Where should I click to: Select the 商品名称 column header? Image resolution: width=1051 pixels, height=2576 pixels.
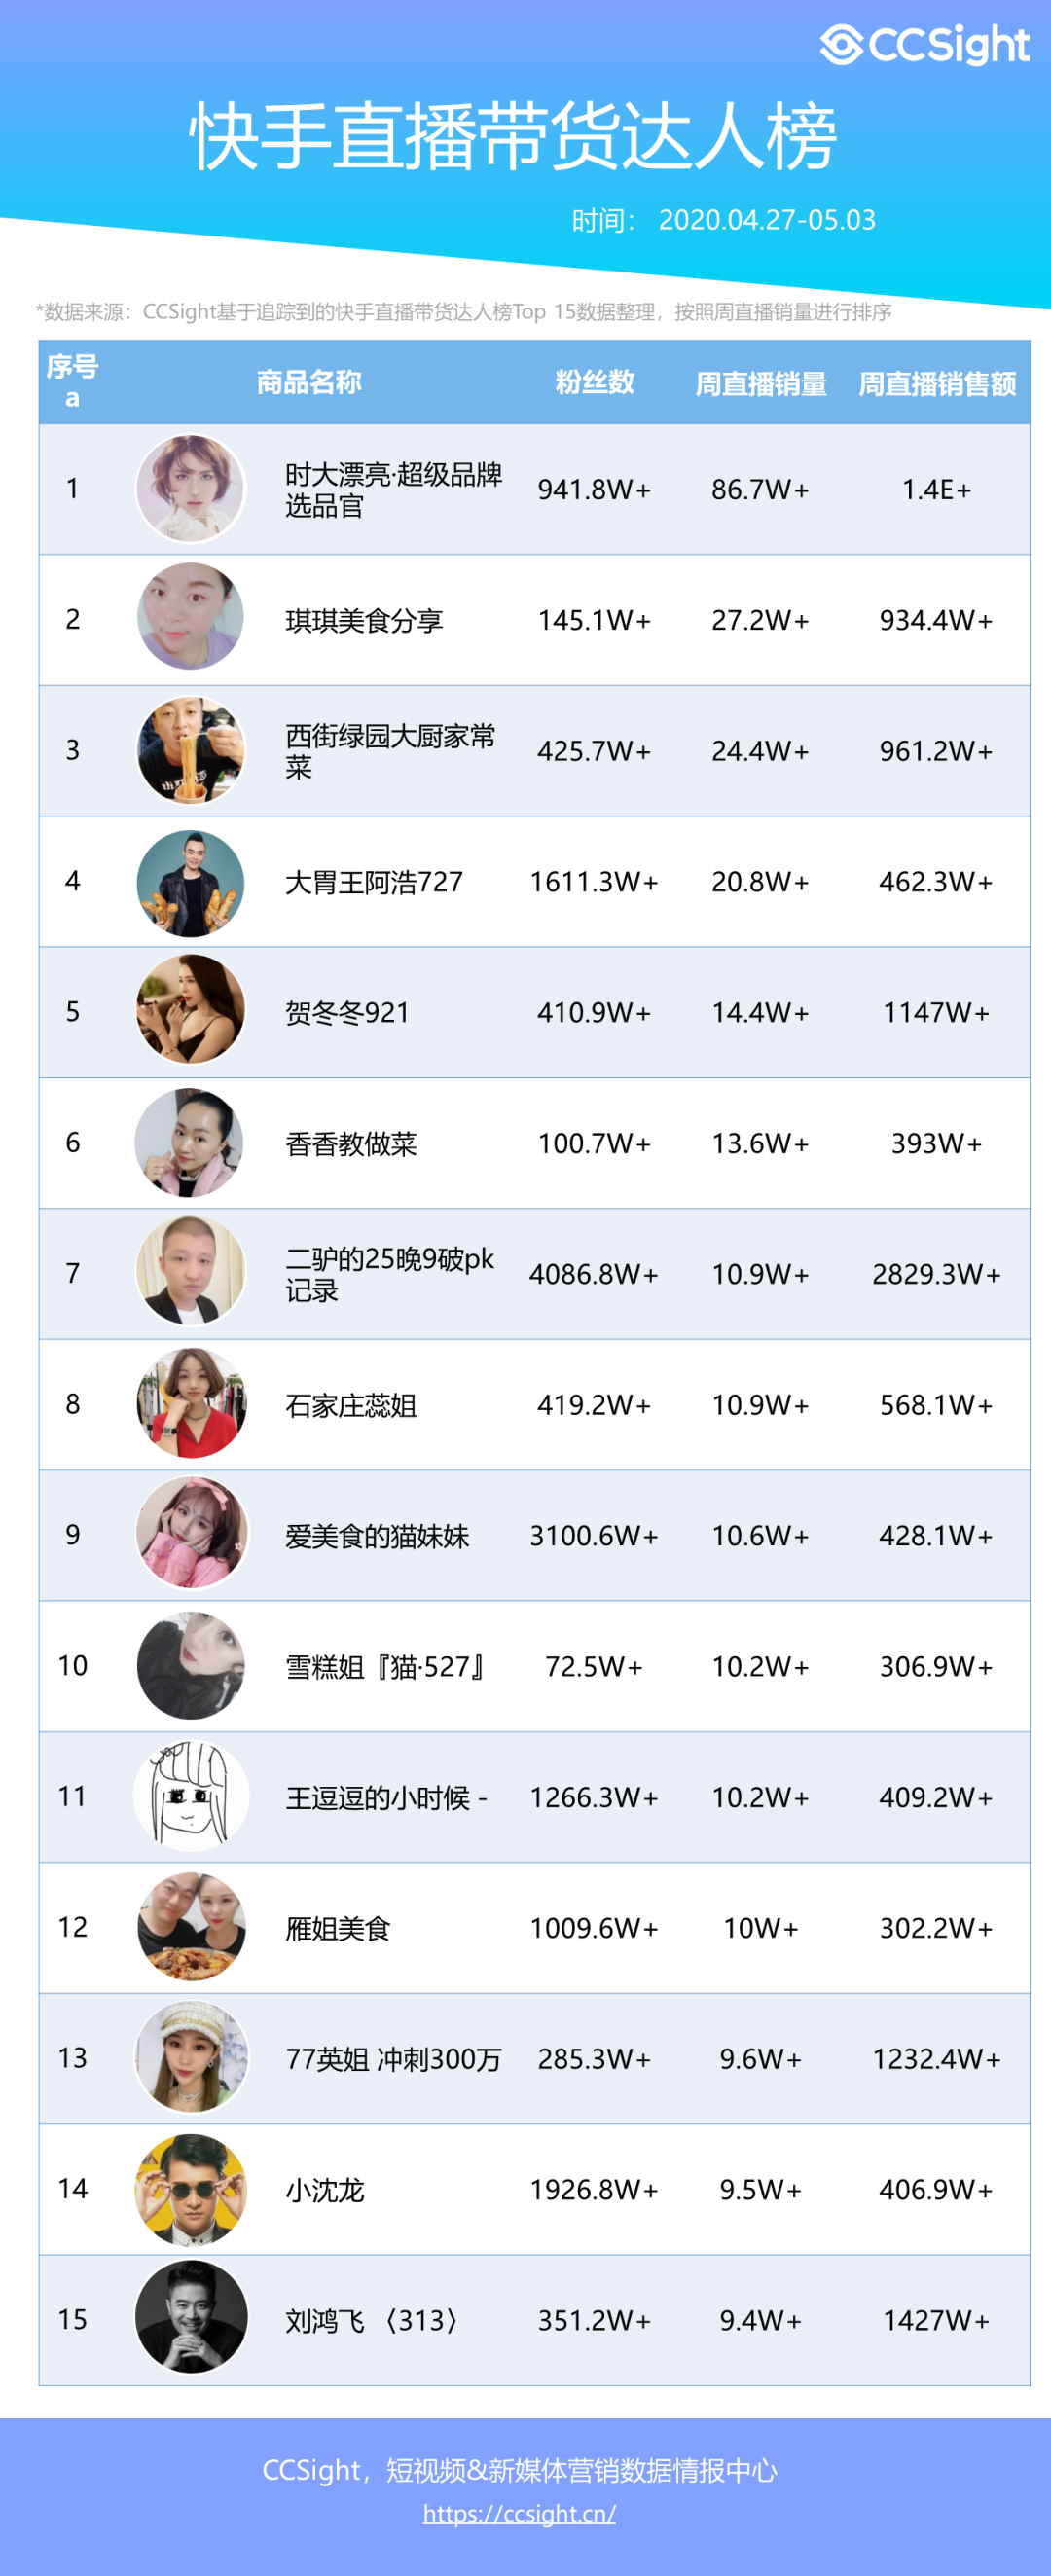pyautogui.click(x=309, y=382)
